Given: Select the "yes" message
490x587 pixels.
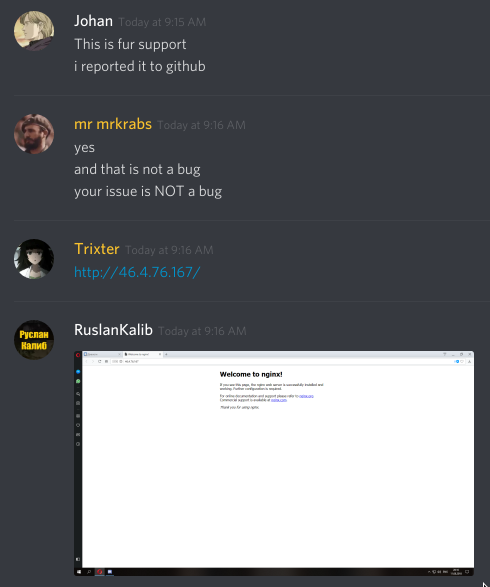Looking at the screenshot, I should pos(84,147).
